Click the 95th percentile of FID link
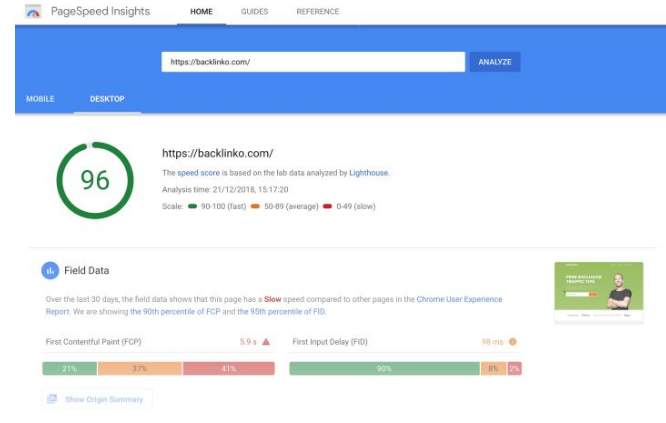 click(281, 311)
